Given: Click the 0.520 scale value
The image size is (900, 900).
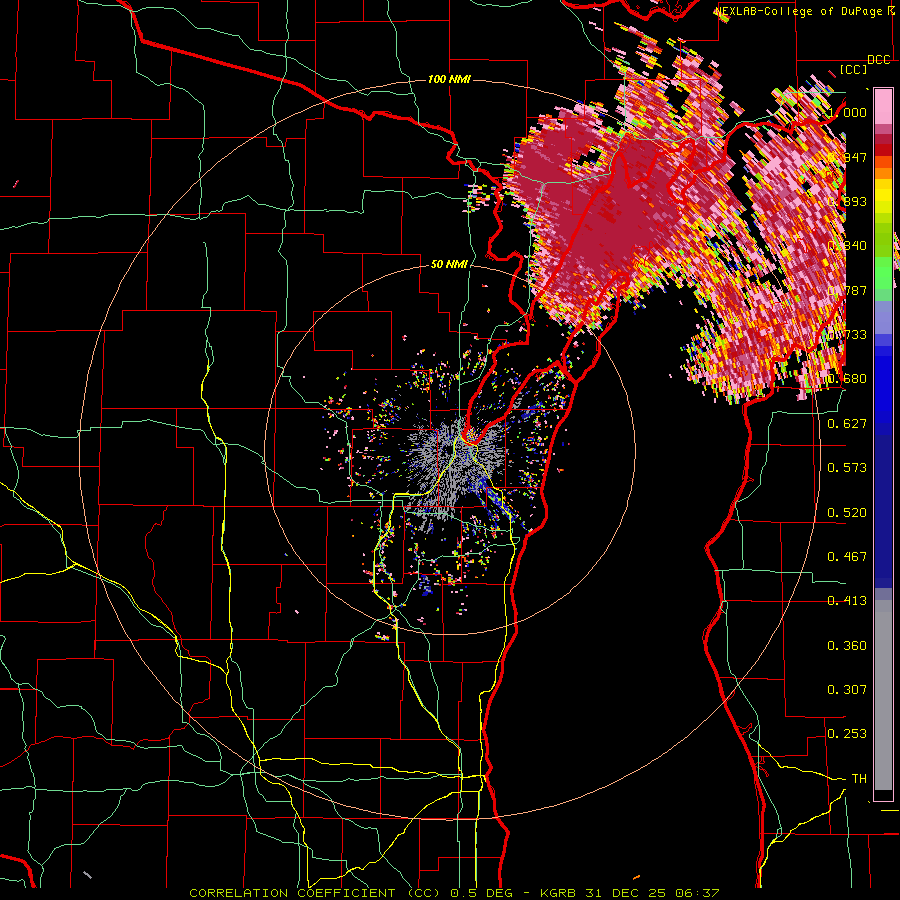Looking at the screenshot, I should pyautogui.click(x=847, y=513).
